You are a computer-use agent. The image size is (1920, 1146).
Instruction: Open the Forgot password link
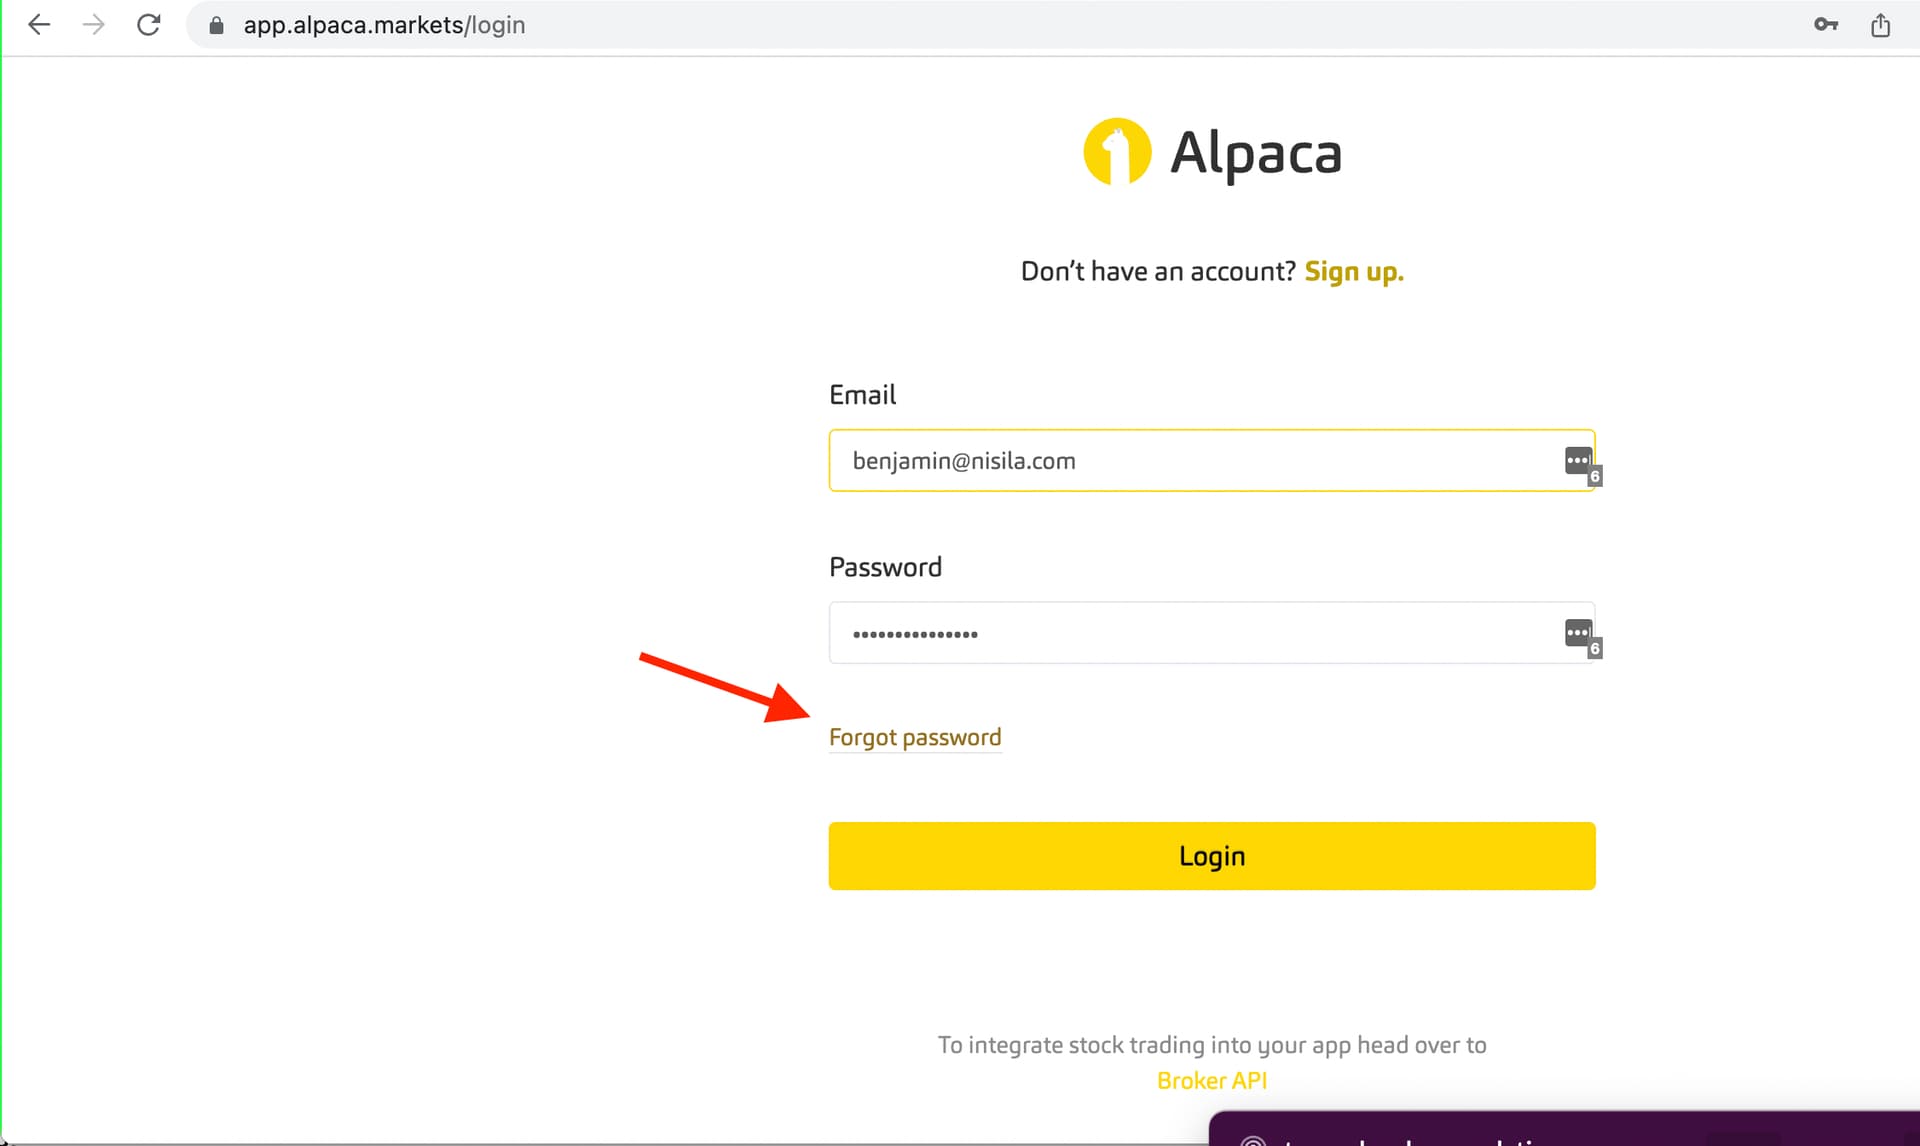click(x=915, y=738)
